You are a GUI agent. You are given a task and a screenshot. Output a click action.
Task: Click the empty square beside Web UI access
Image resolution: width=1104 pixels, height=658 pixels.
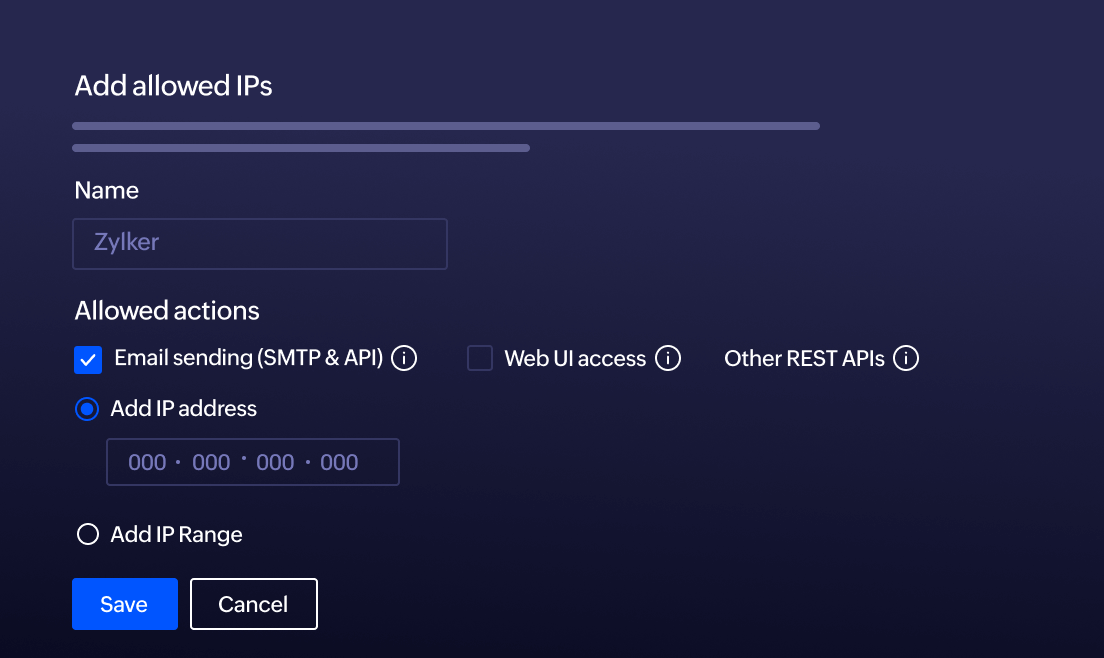click(x=479, y=358)
